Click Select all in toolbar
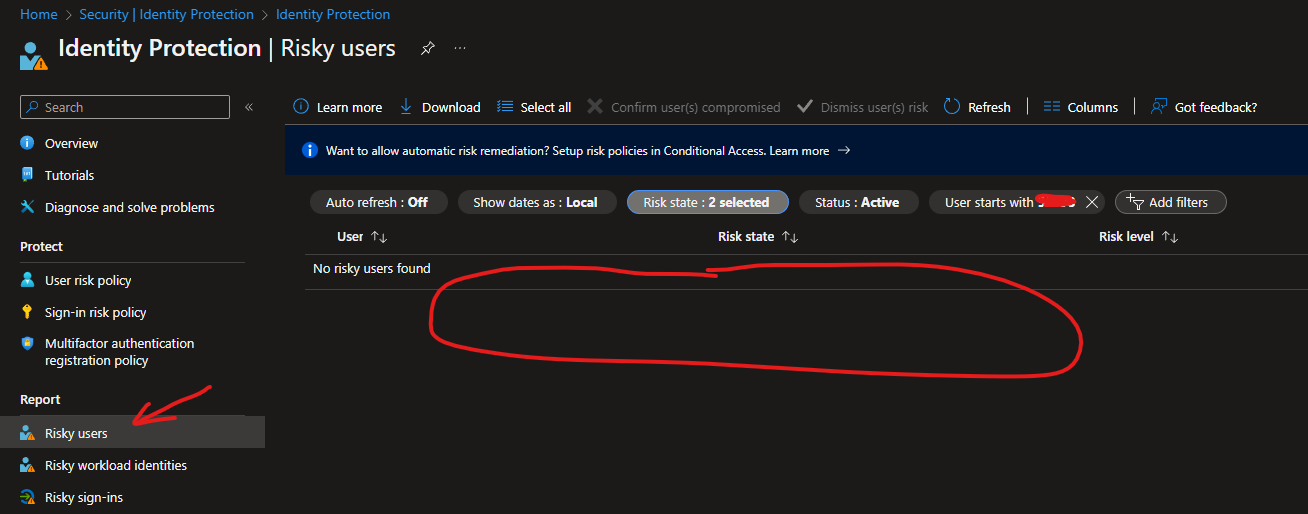The width and height of the screenshot is (1308, 514). point(534,107)
